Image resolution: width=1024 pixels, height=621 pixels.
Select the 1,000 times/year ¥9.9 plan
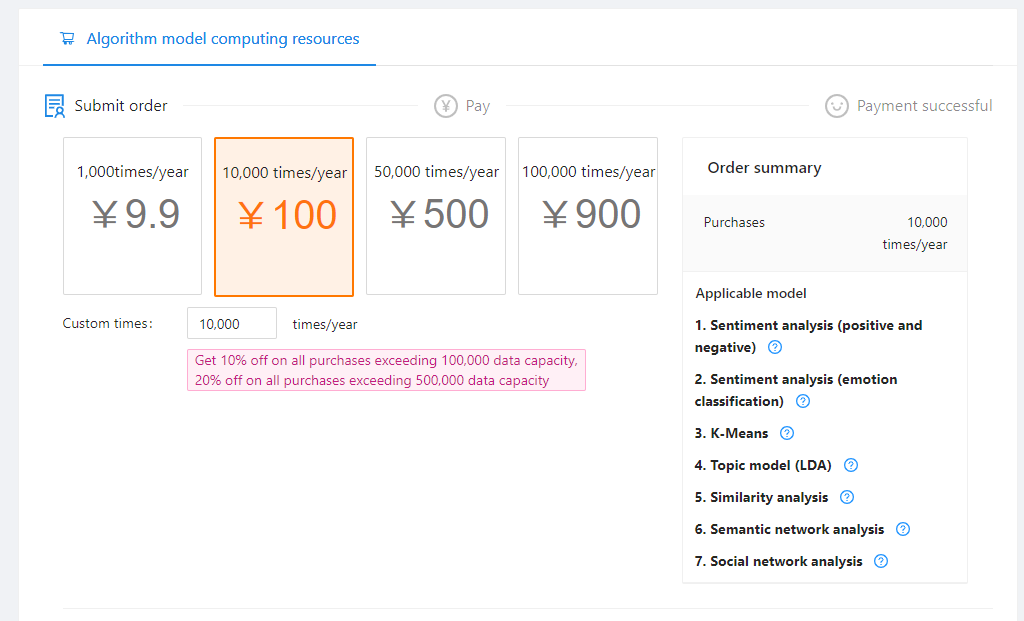[x=132, y=216]
